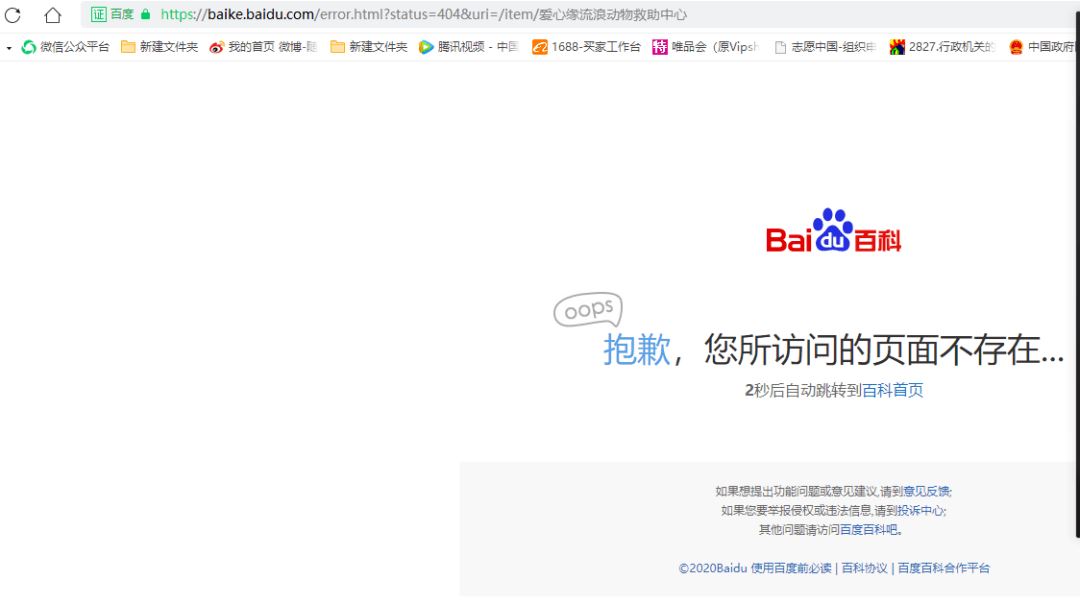Open the first 新建文件夹 bookmark folder
This screenshot has height=604, width=1080.
coord(159,46)
